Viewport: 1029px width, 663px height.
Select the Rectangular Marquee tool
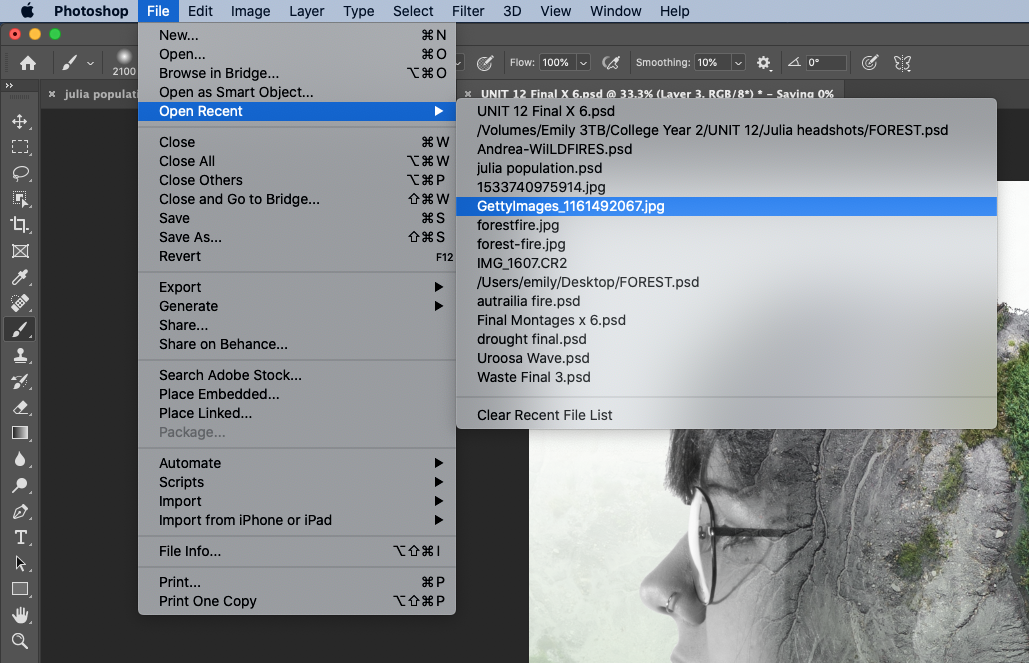point(20,147)
